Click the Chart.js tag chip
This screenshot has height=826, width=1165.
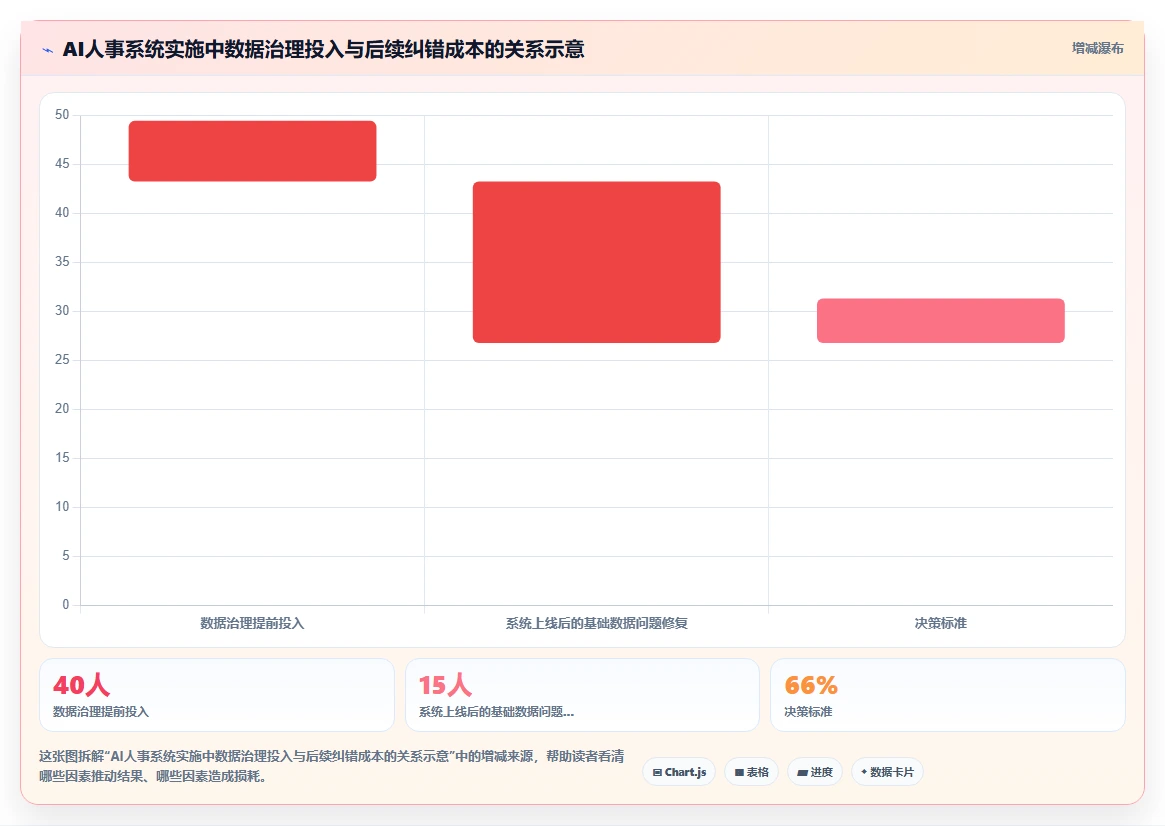tap(679, 772)
